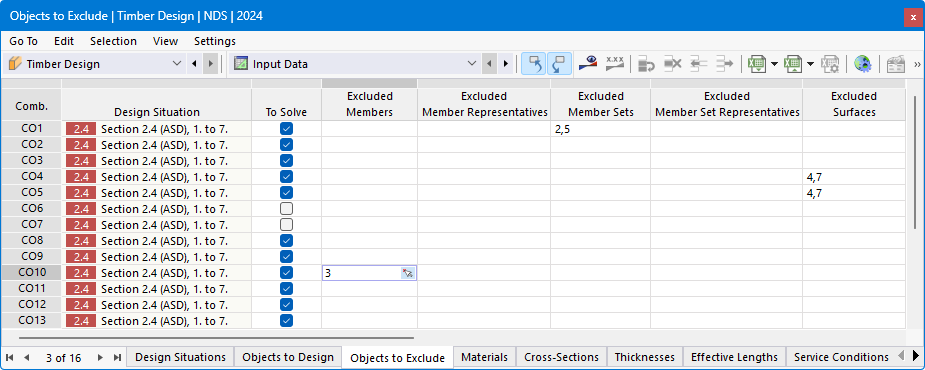Screen dimensions: 925x370
Task: Open the Input Data dropdown
Action: pos(472,64)
